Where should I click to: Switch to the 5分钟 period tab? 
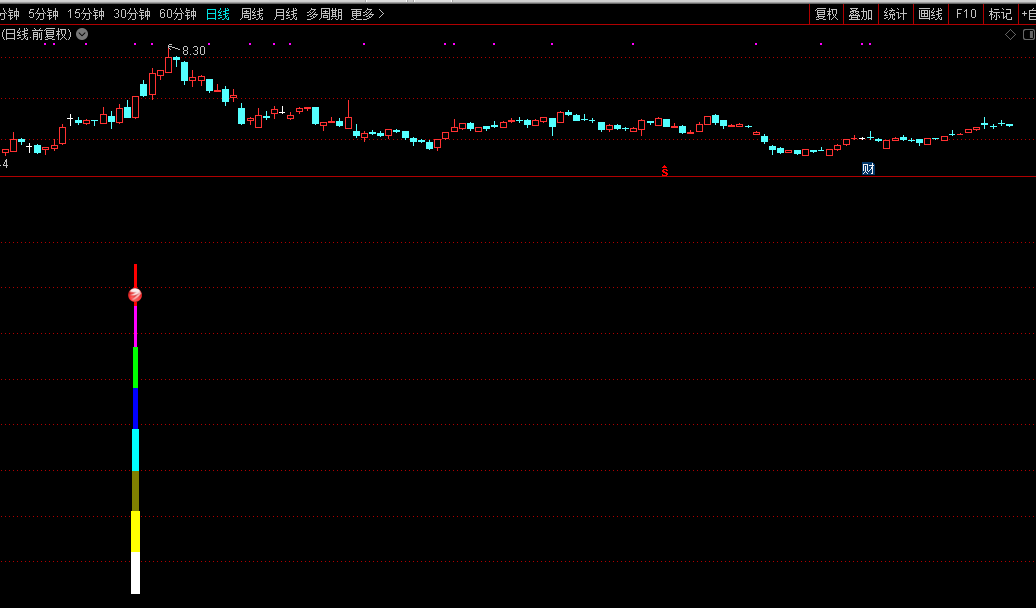43,14
